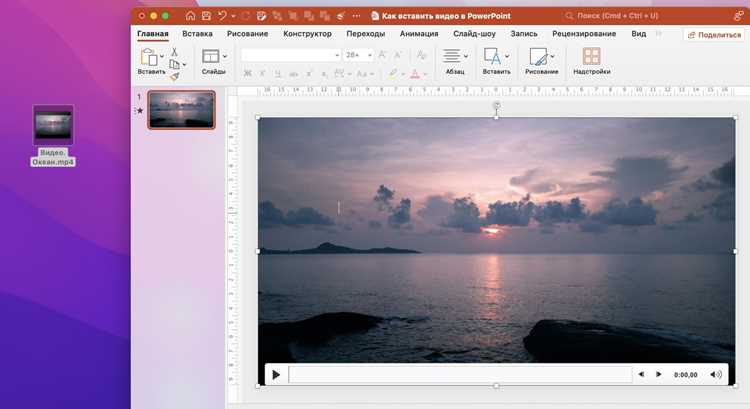Apply the text highlight color pen
This screenshot has width=750, height=409.
point(393,73)
